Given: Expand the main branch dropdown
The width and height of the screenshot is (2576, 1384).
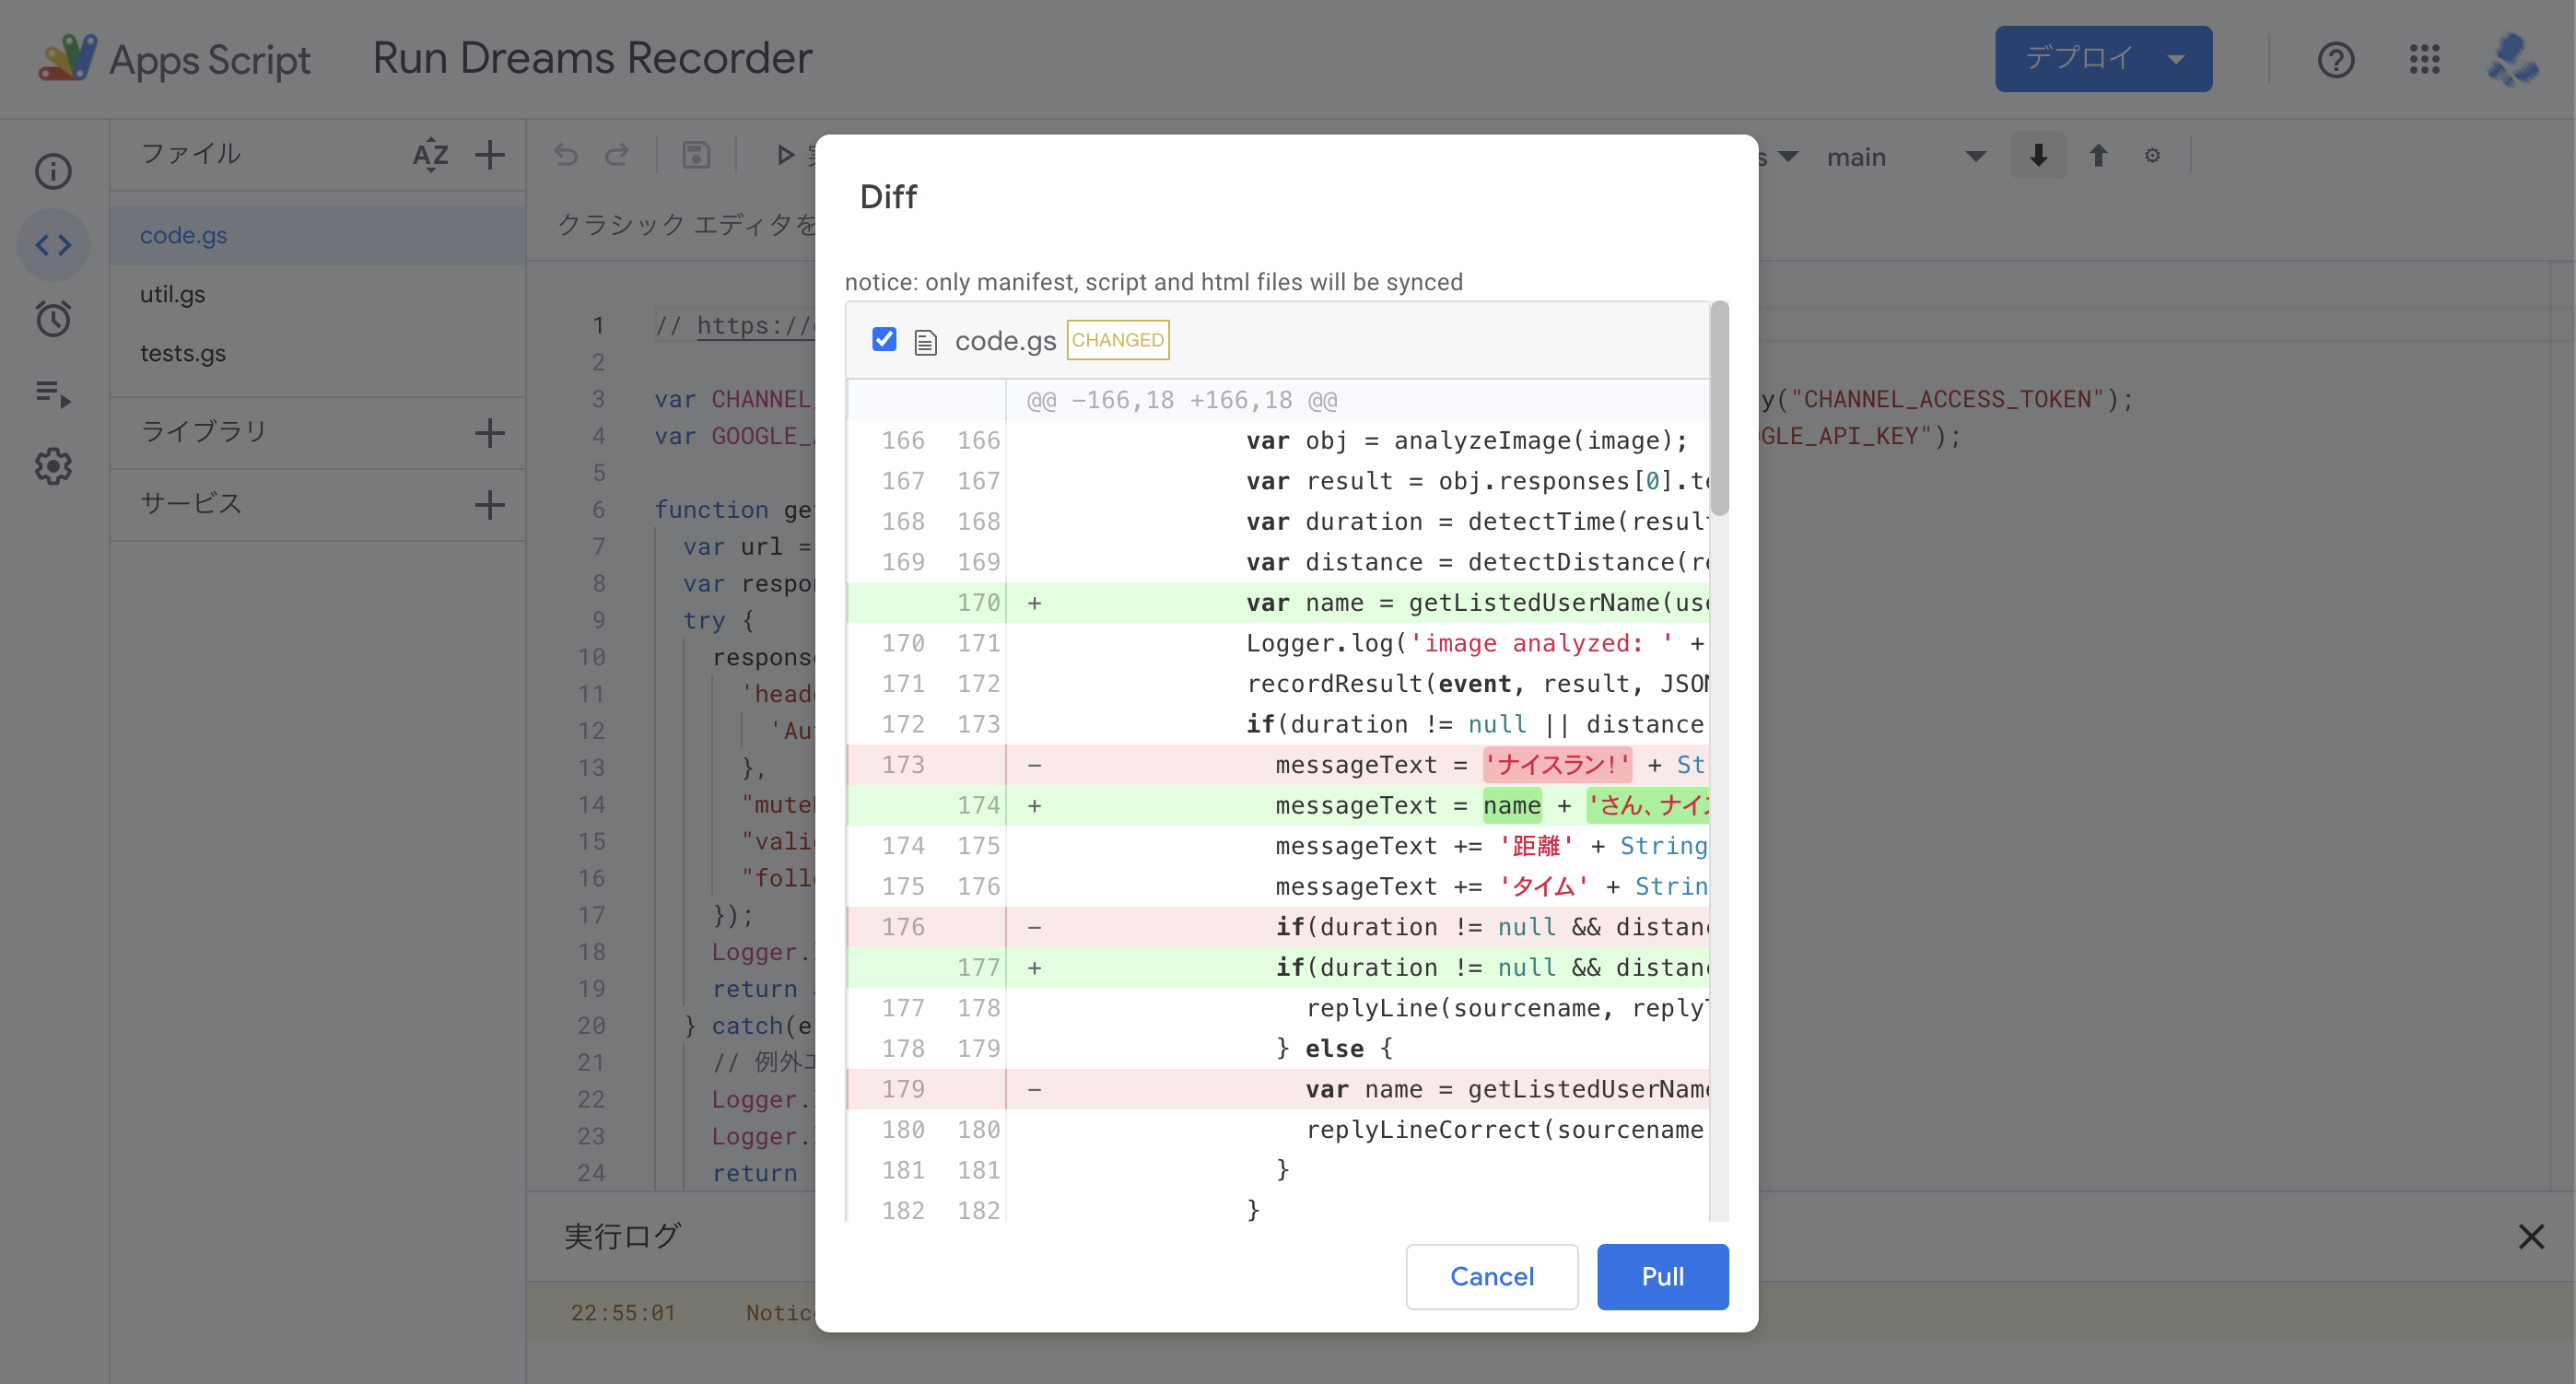Looking at the screenshot, I should (x=1905, y=157).
